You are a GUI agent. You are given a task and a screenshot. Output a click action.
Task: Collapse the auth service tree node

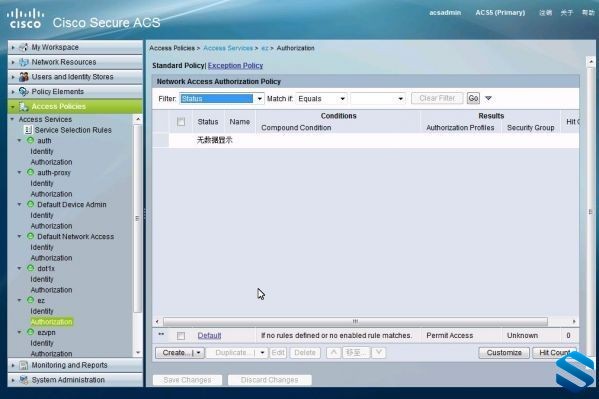pyautogui.click(x=19, y=141)
